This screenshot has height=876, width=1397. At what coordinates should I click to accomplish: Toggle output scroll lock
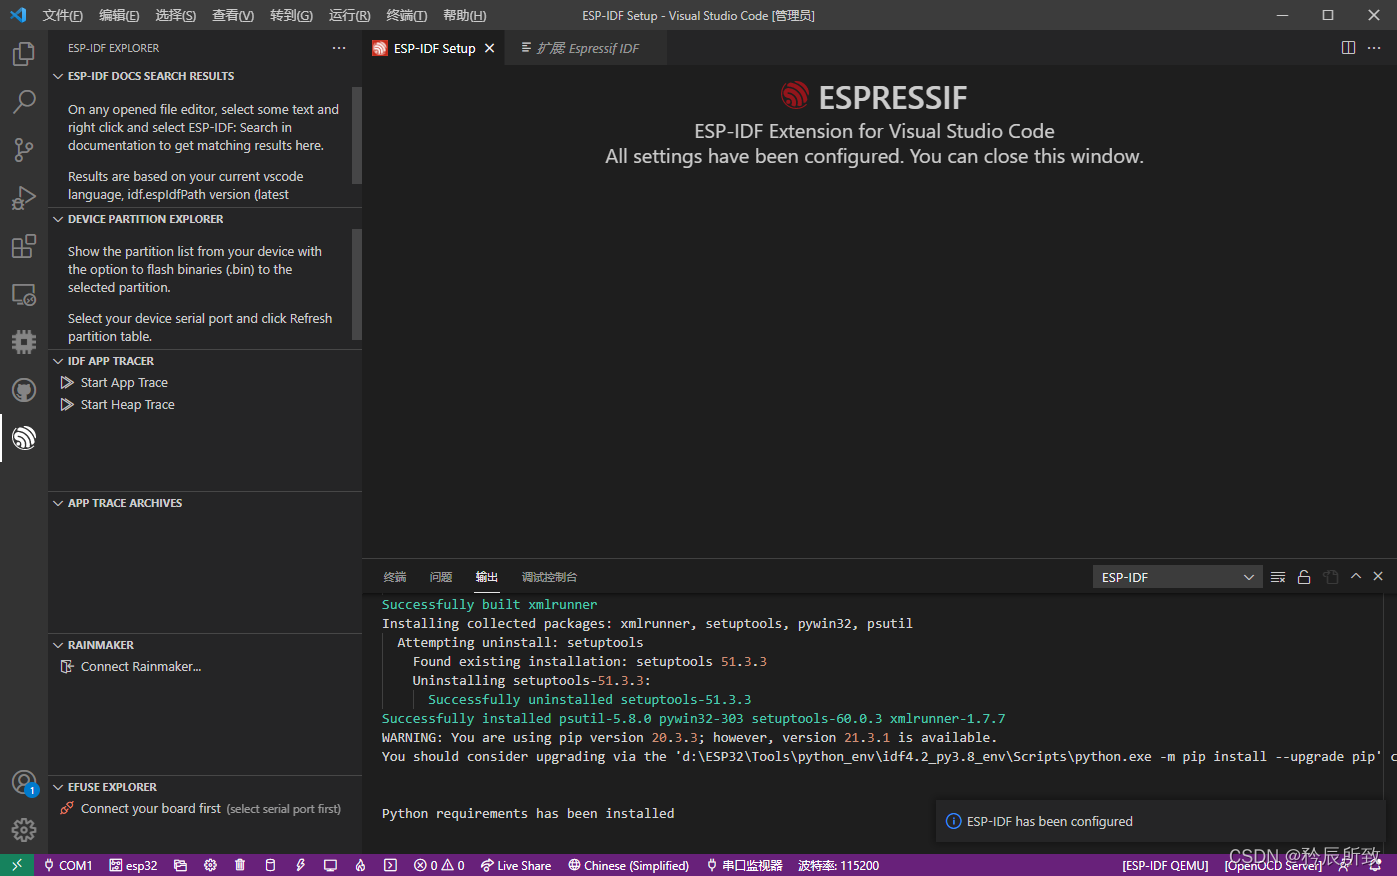(1304, 577)
